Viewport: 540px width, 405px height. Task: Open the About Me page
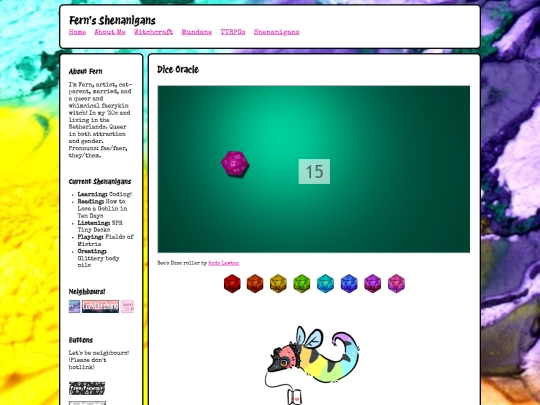click(x=110, y=32)
